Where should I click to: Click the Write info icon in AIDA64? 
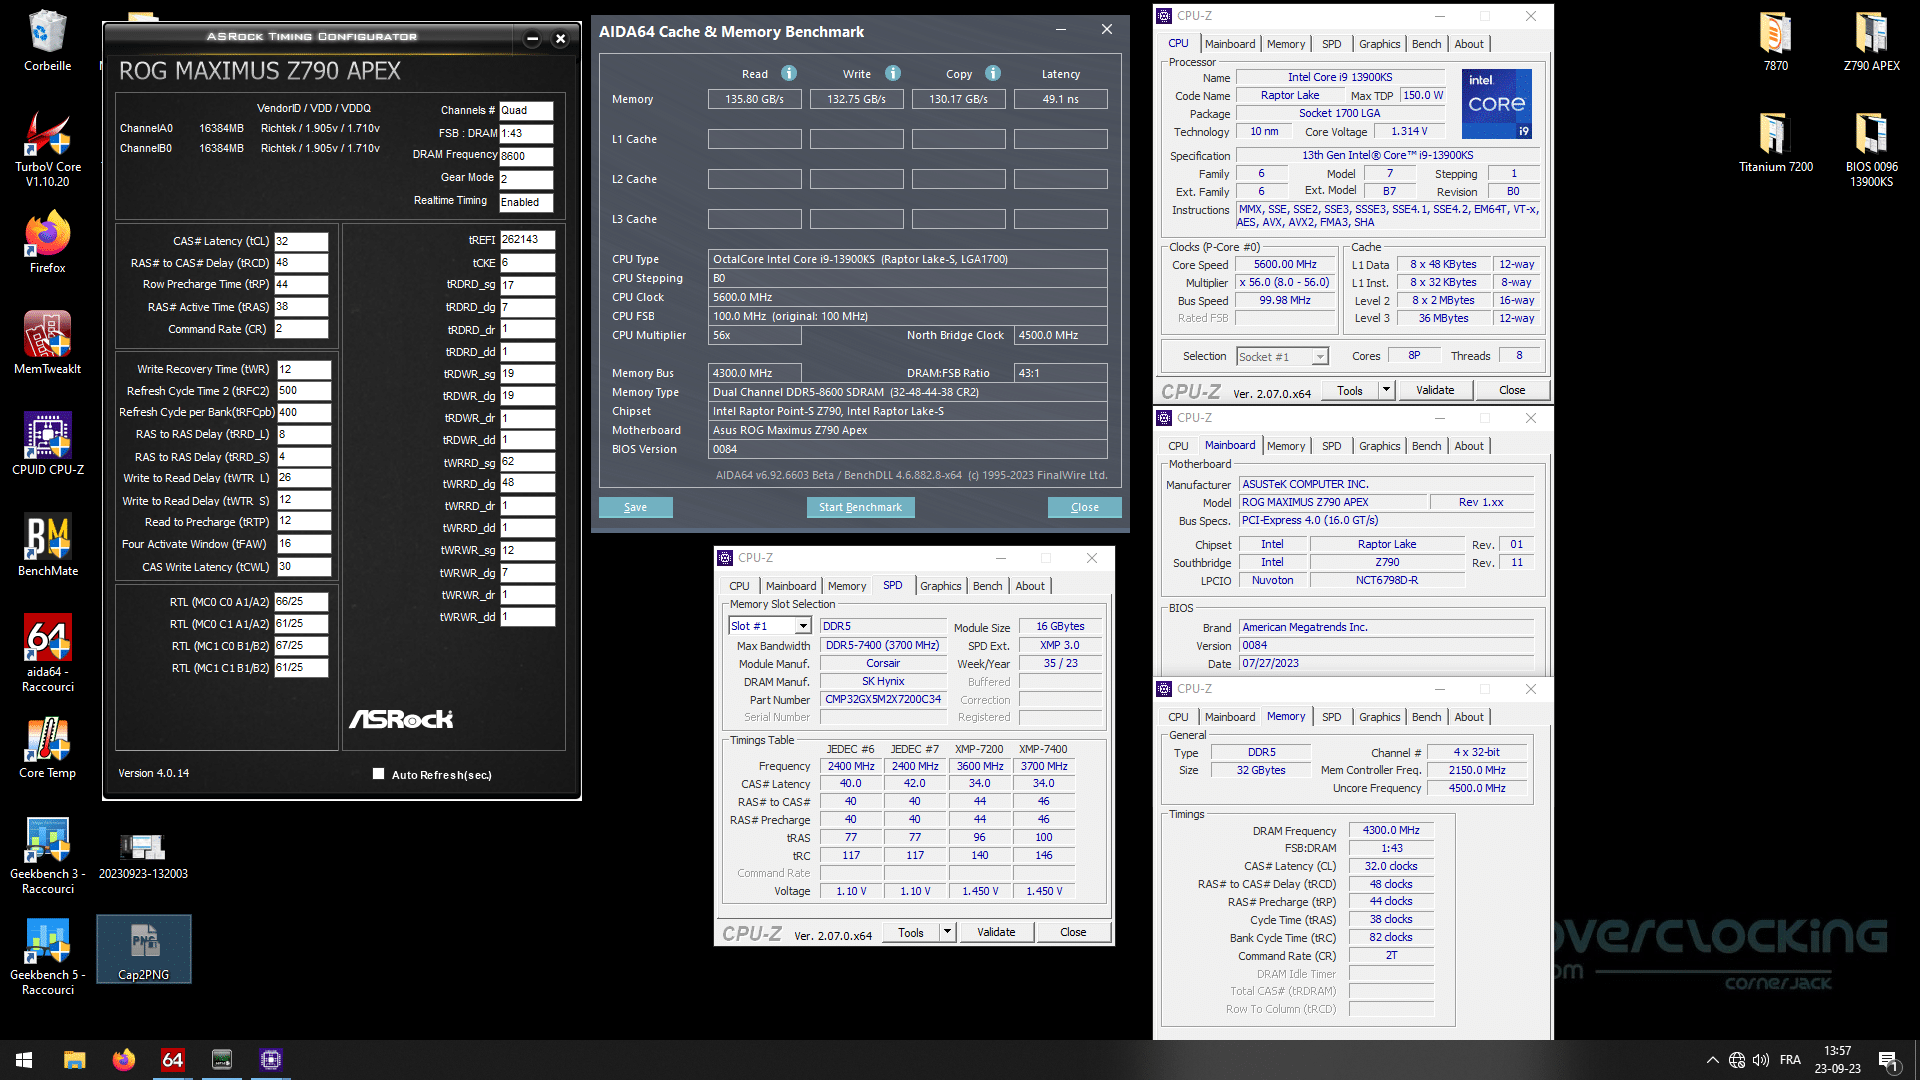893,73
